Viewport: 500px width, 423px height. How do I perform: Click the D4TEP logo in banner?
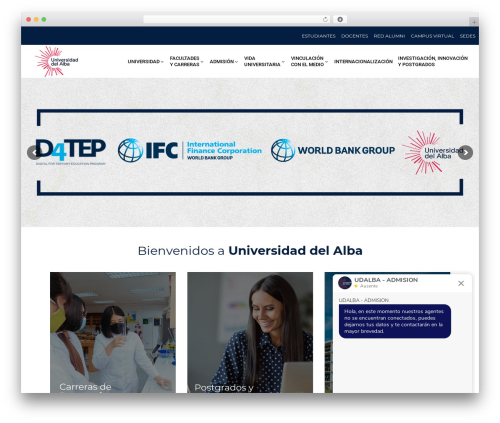click(71, 151)
